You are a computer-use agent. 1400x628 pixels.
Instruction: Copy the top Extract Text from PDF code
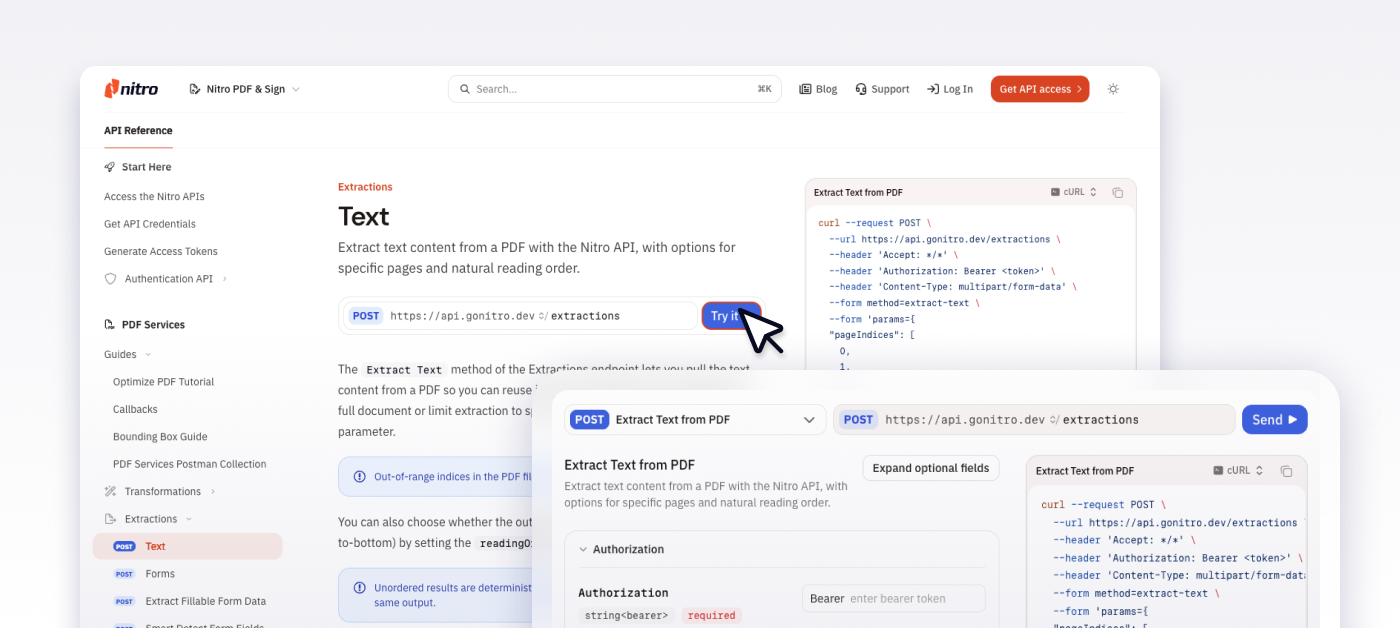point(1118,192)
